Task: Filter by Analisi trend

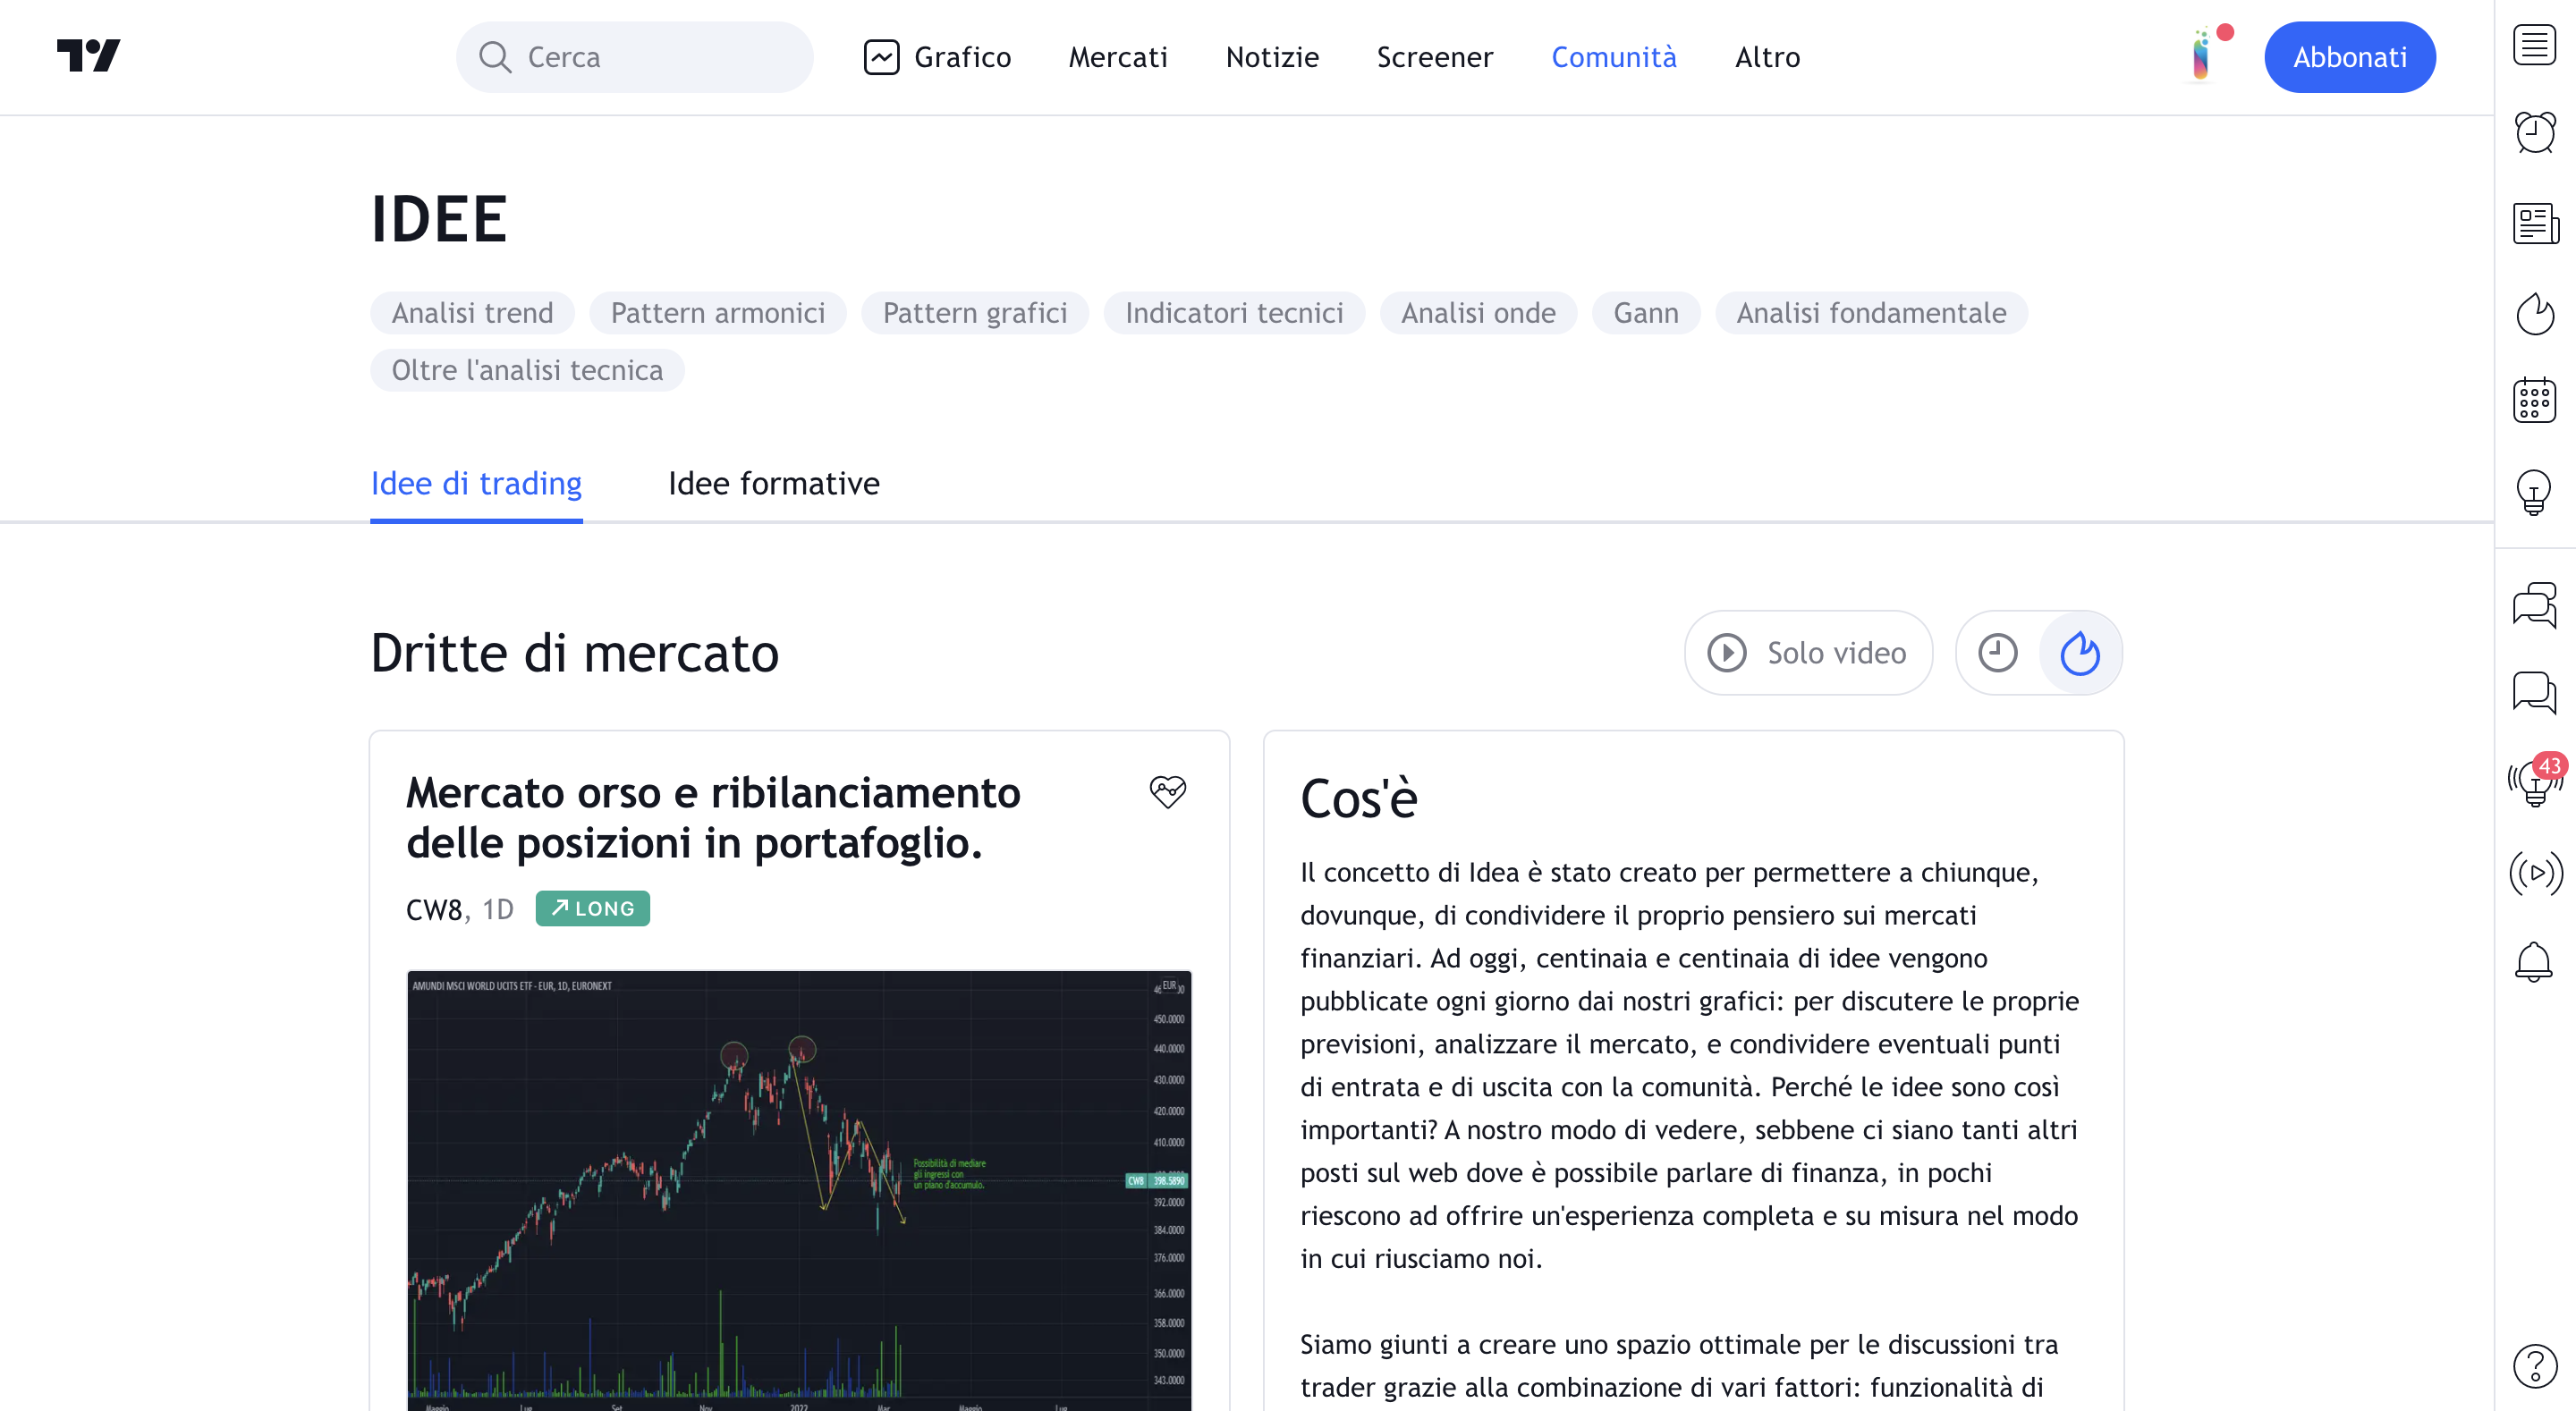Action: [x=472, y=313]
